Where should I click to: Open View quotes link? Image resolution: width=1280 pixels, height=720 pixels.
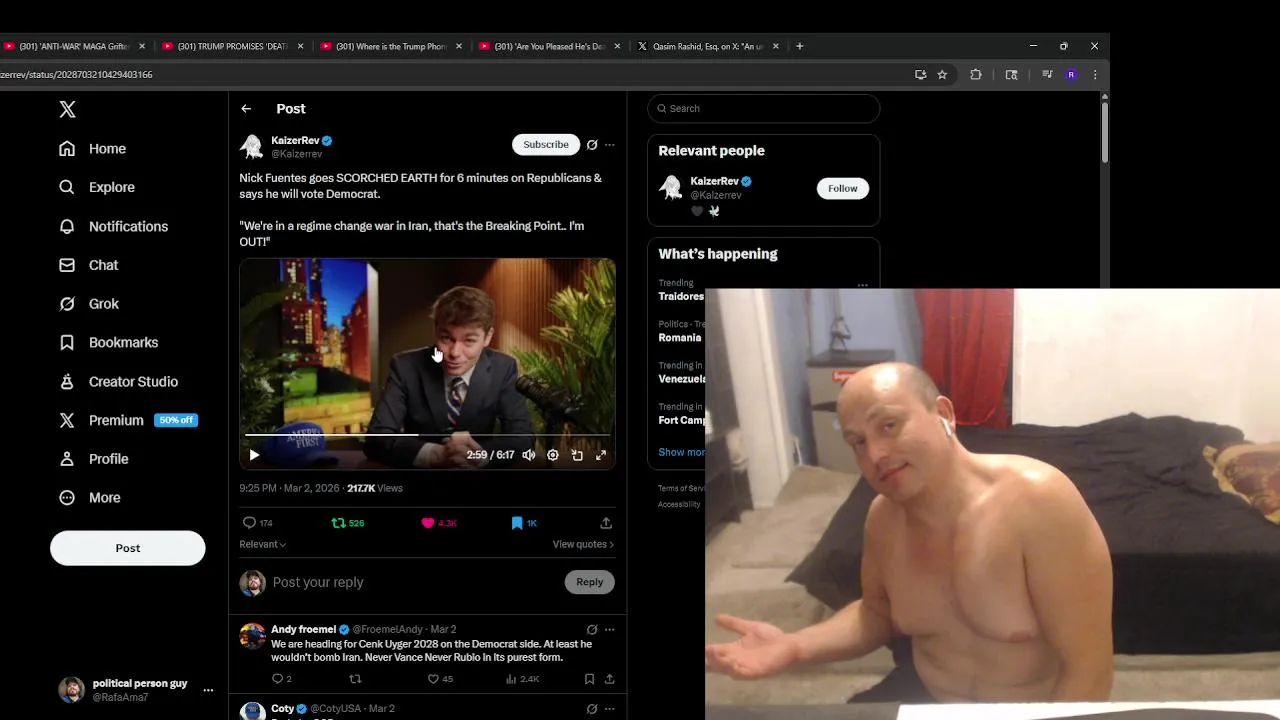[x=583, y=544]
